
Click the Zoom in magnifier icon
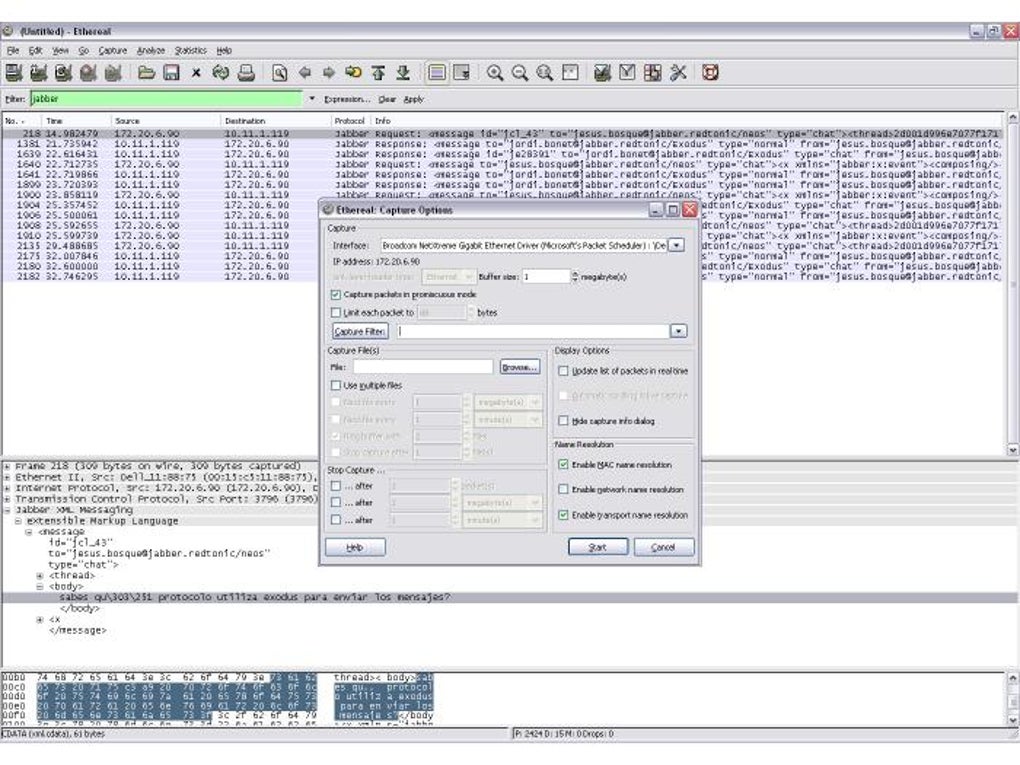click(x=494, y=73)
